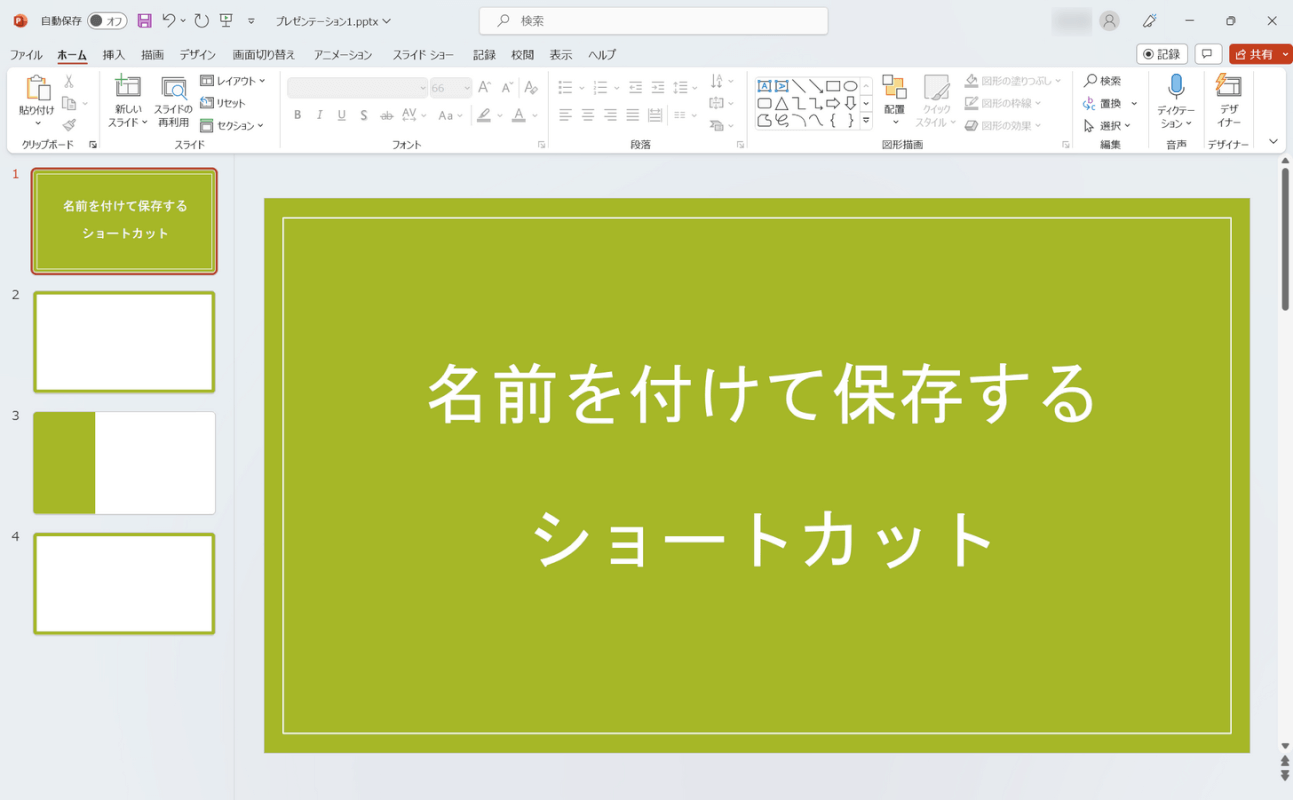Select slide 2 thumbnail

(124, 342)
